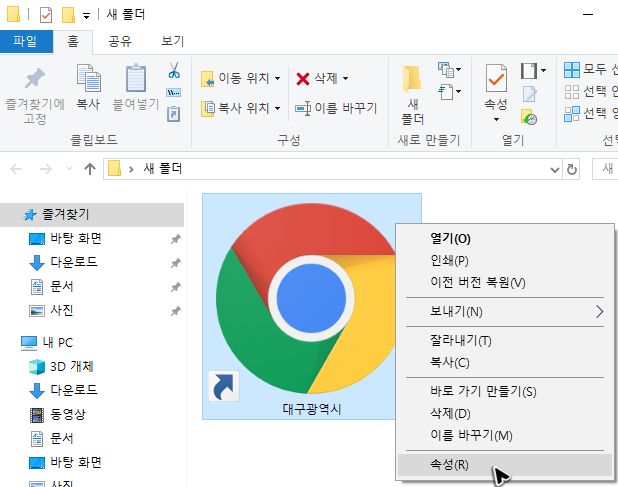Click the 새 폴더 address bar path
This screenshot has width=618, height=487.
162,169
